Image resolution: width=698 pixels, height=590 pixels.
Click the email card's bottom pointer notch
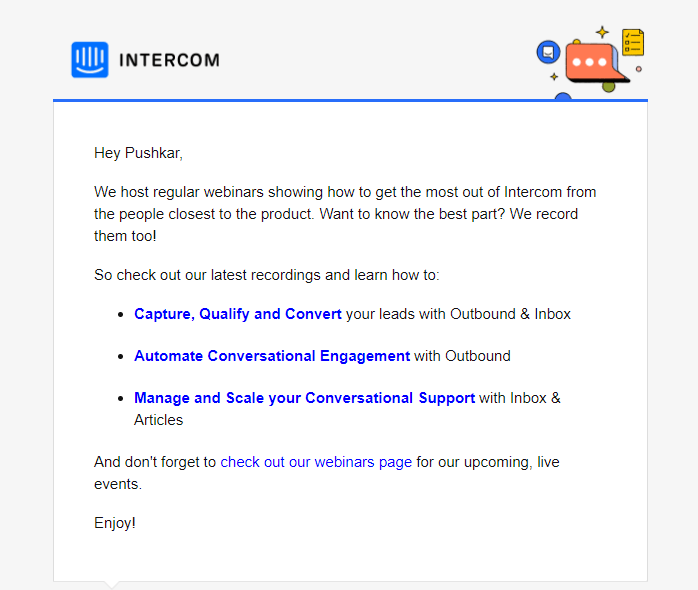tap(111, 585)
